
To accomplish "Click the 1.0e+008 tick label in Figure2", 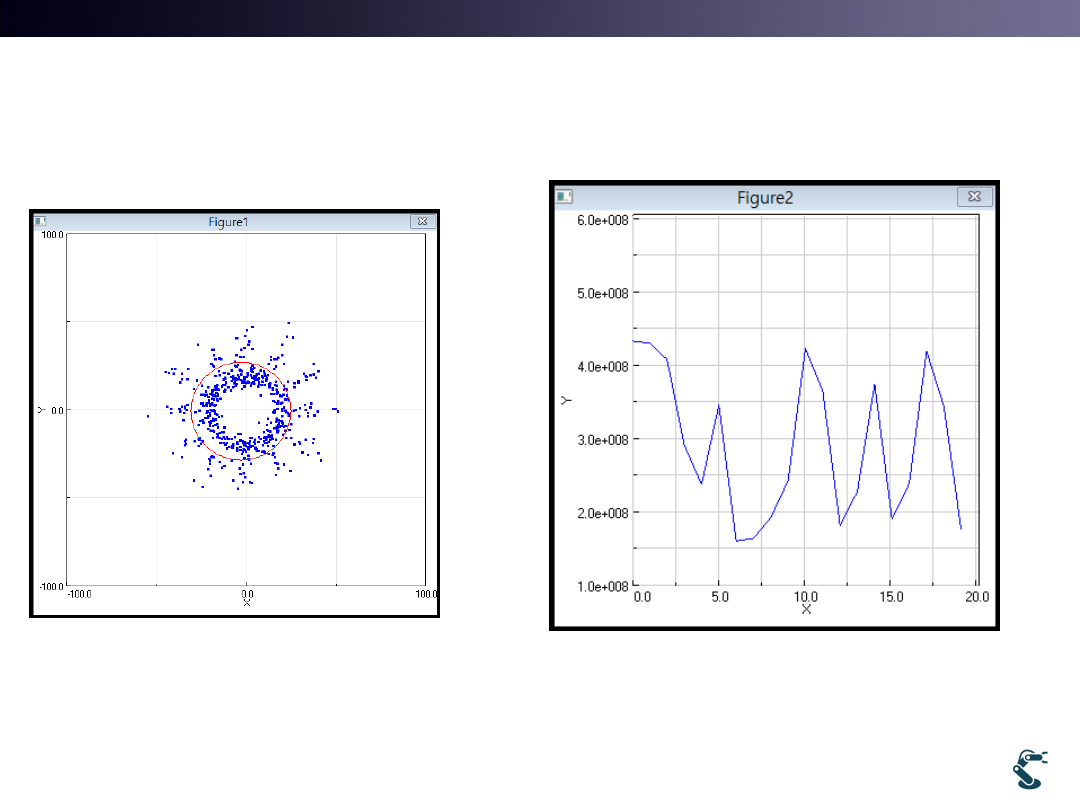I will (x=604, y=586).
